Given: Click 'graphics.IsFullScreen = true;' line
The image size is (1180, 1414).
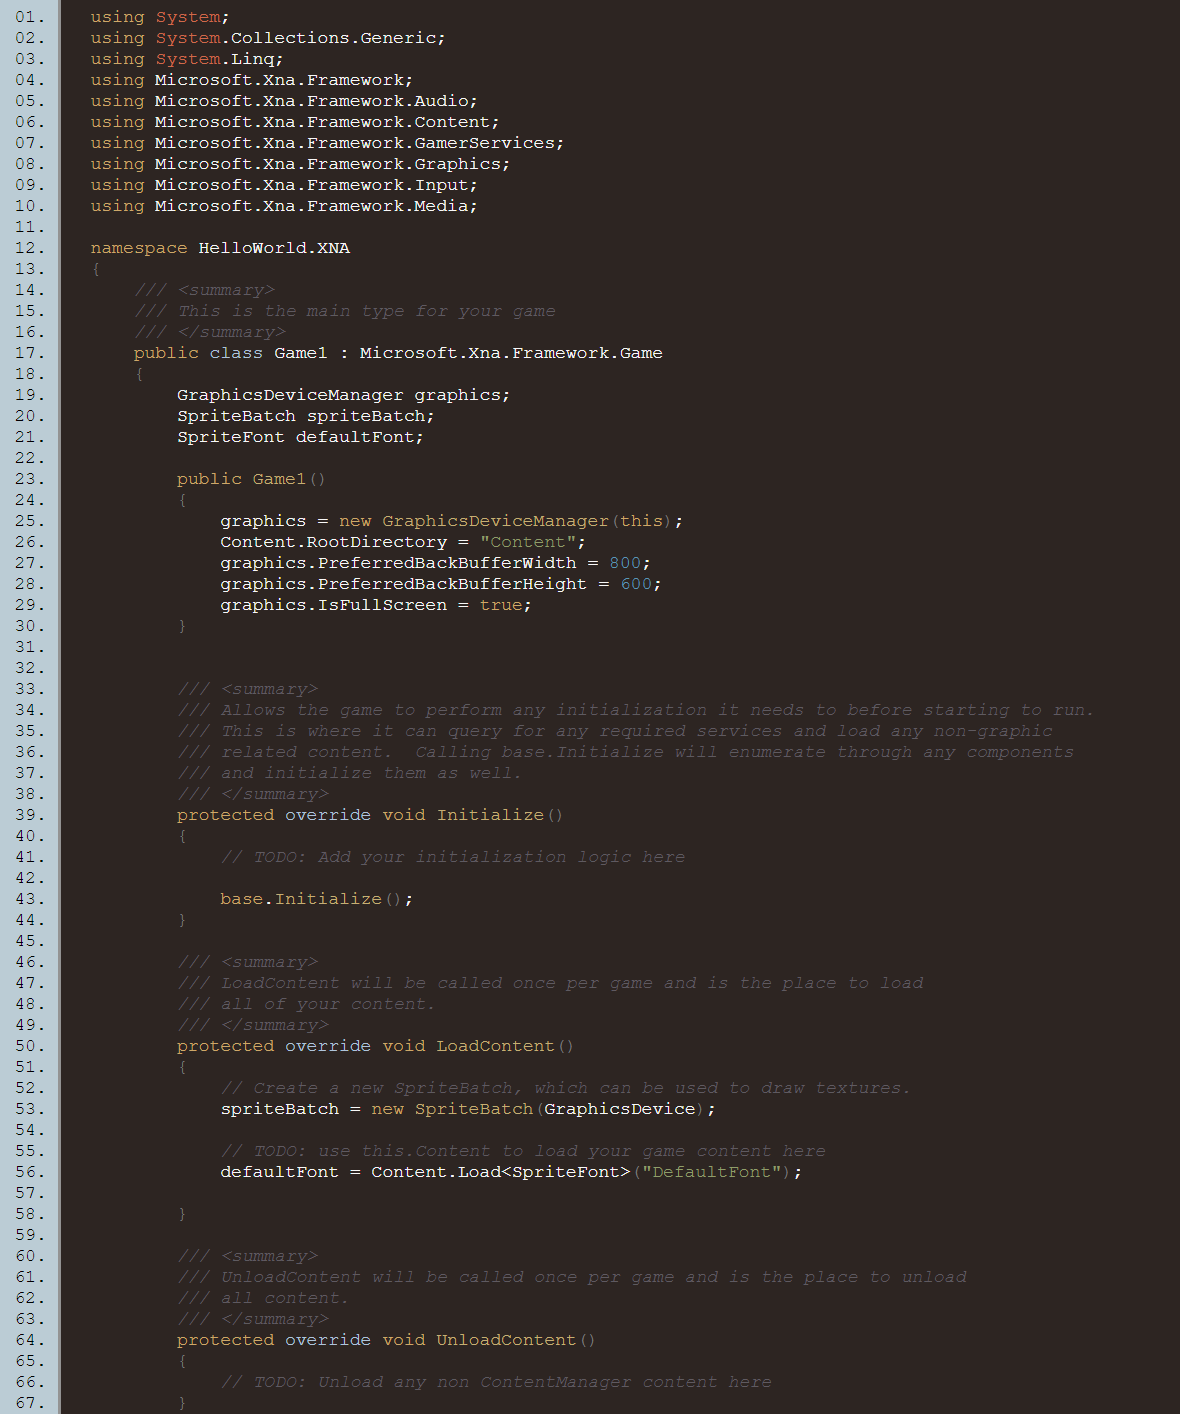Looking at the screenshot, I should [376, 605].
